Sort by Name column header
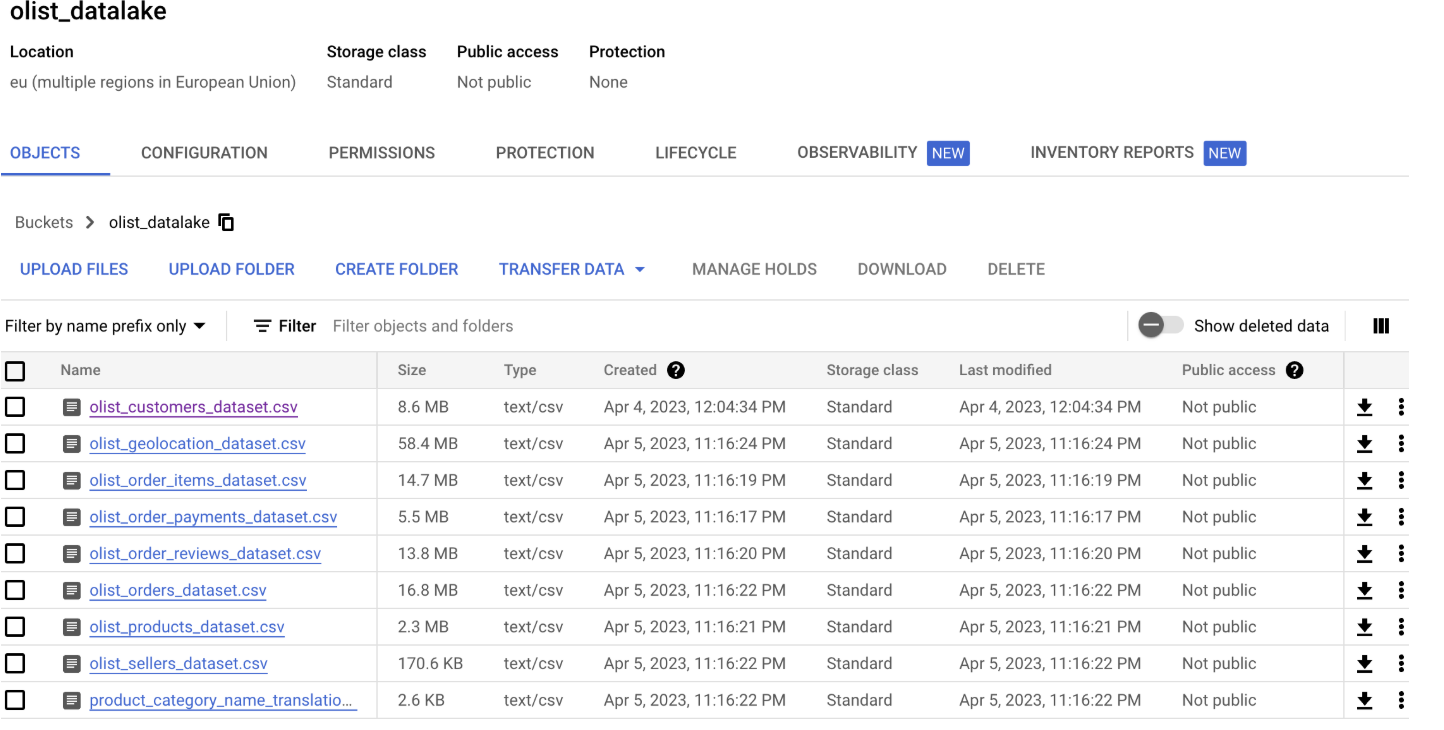Image resolution: width=1444 pixels, height=730 pixels. pos(80,370)
